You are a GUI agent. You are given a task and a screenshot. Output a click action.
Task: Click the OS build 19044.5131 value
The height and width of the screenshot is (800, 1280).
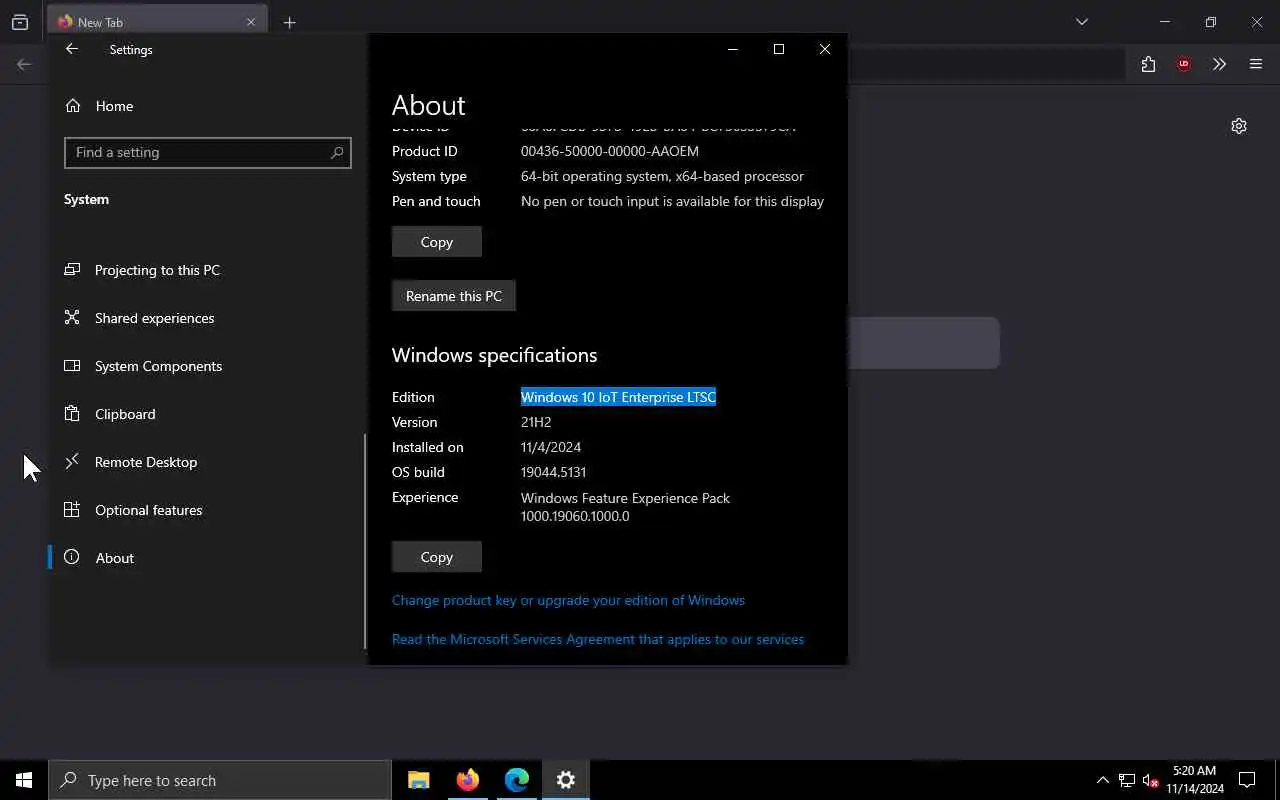tap(553, 472)
